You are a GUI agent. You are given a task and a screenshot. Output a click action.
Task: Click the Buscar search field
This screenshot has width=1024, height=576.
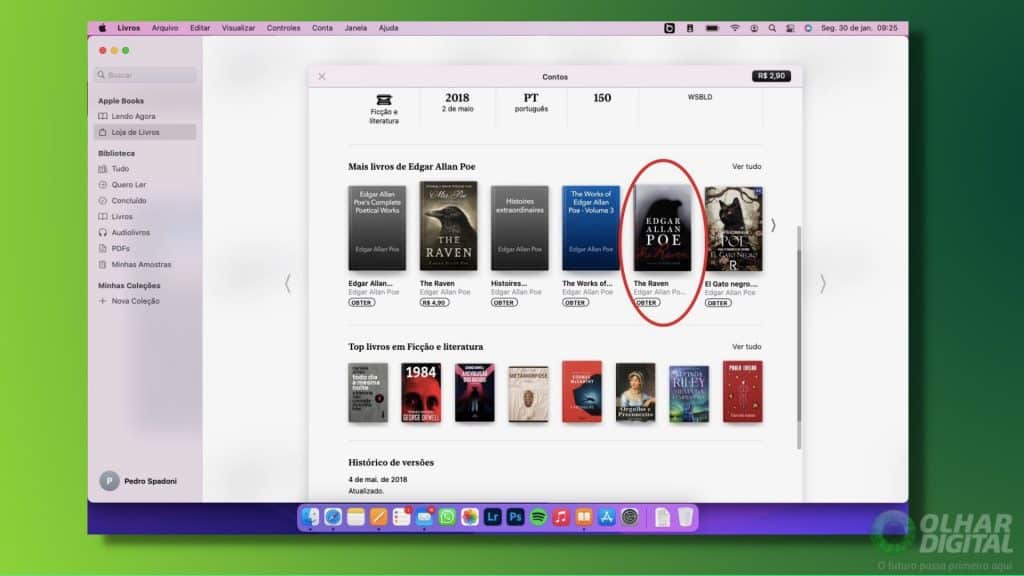[145, 75]
